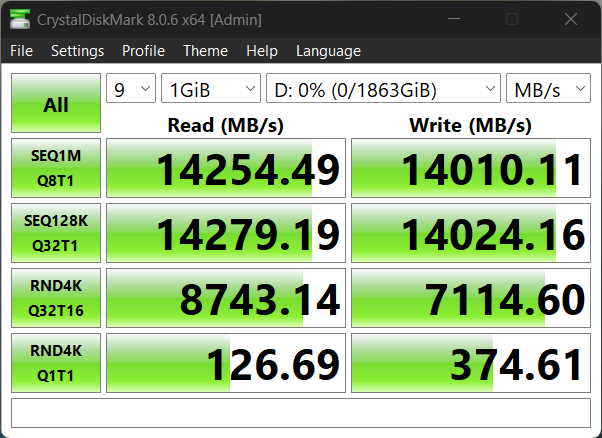Open the Theme menu
The height and width of the screenshot is (438, 602).
205,51
